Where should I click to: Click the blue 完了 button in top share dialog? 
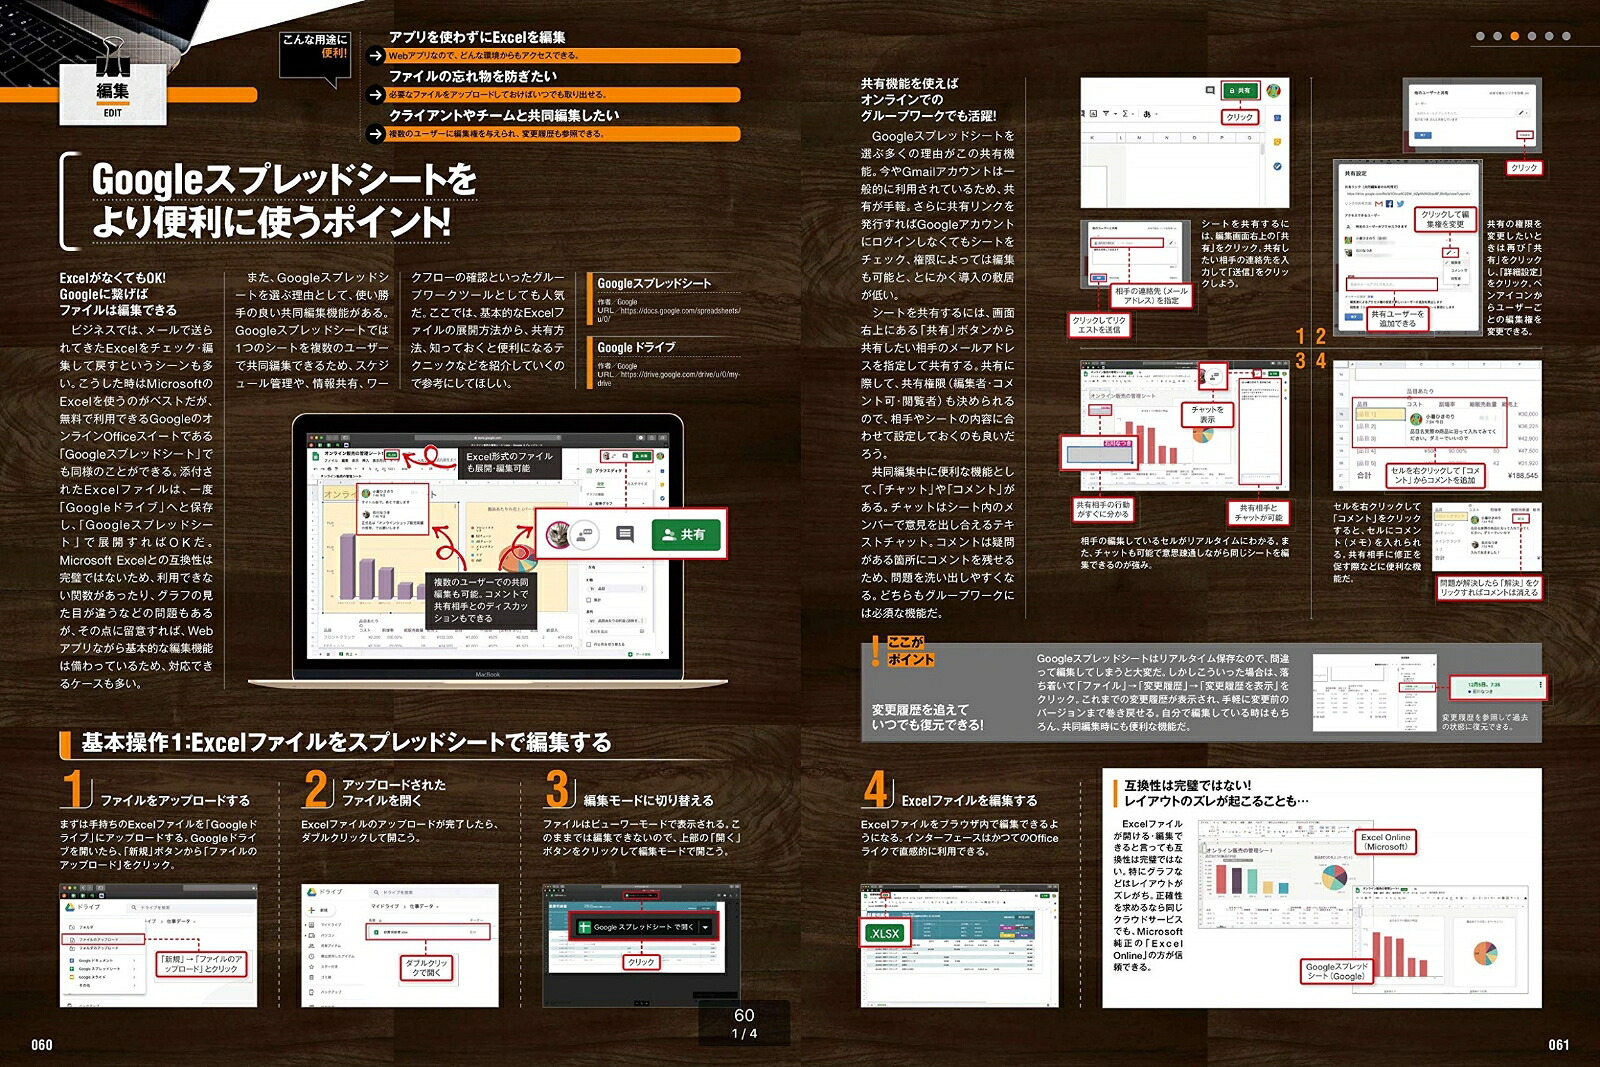click(x=1423, y=135)
